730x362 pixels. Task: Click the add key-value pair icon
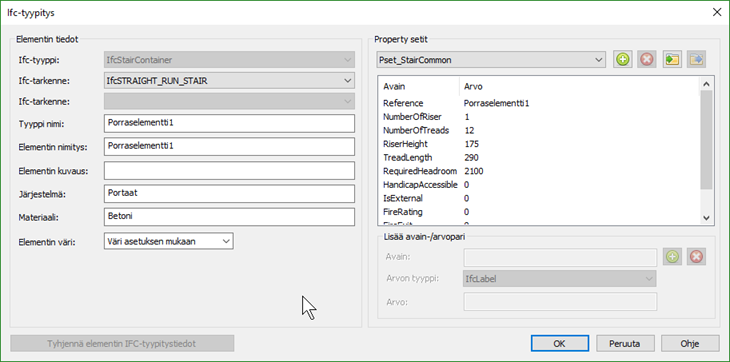click(x=672, y=256)
